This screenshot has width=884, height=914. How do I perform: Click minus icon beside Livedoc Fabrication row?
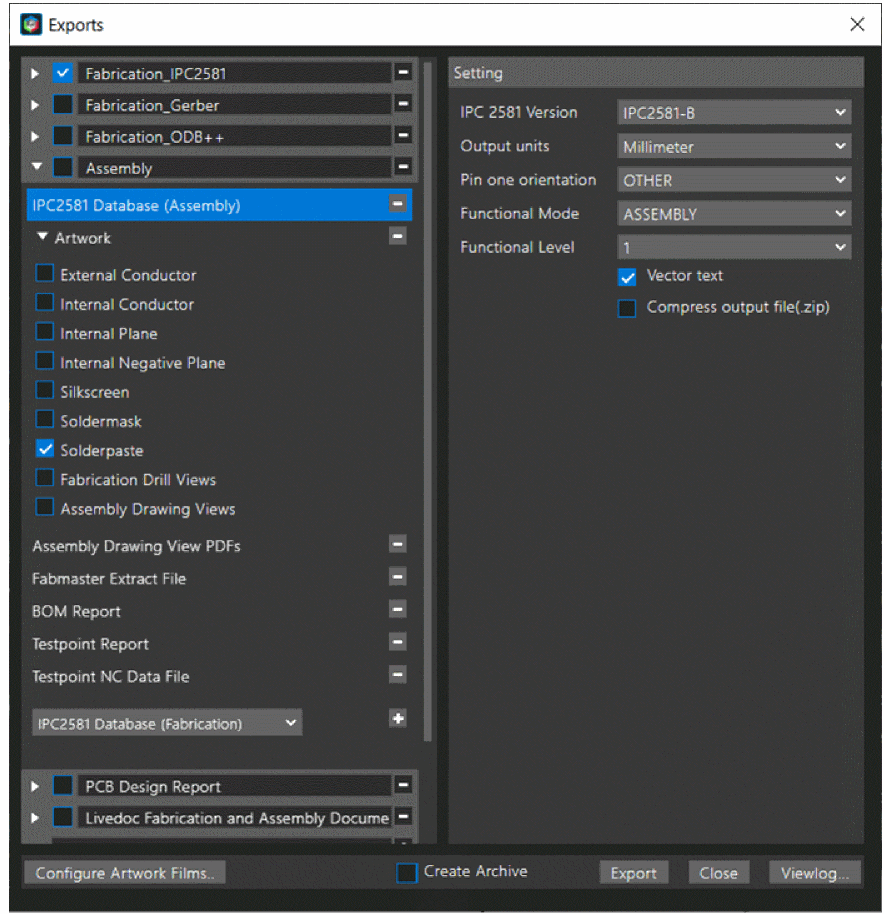(x=403, y=817)
